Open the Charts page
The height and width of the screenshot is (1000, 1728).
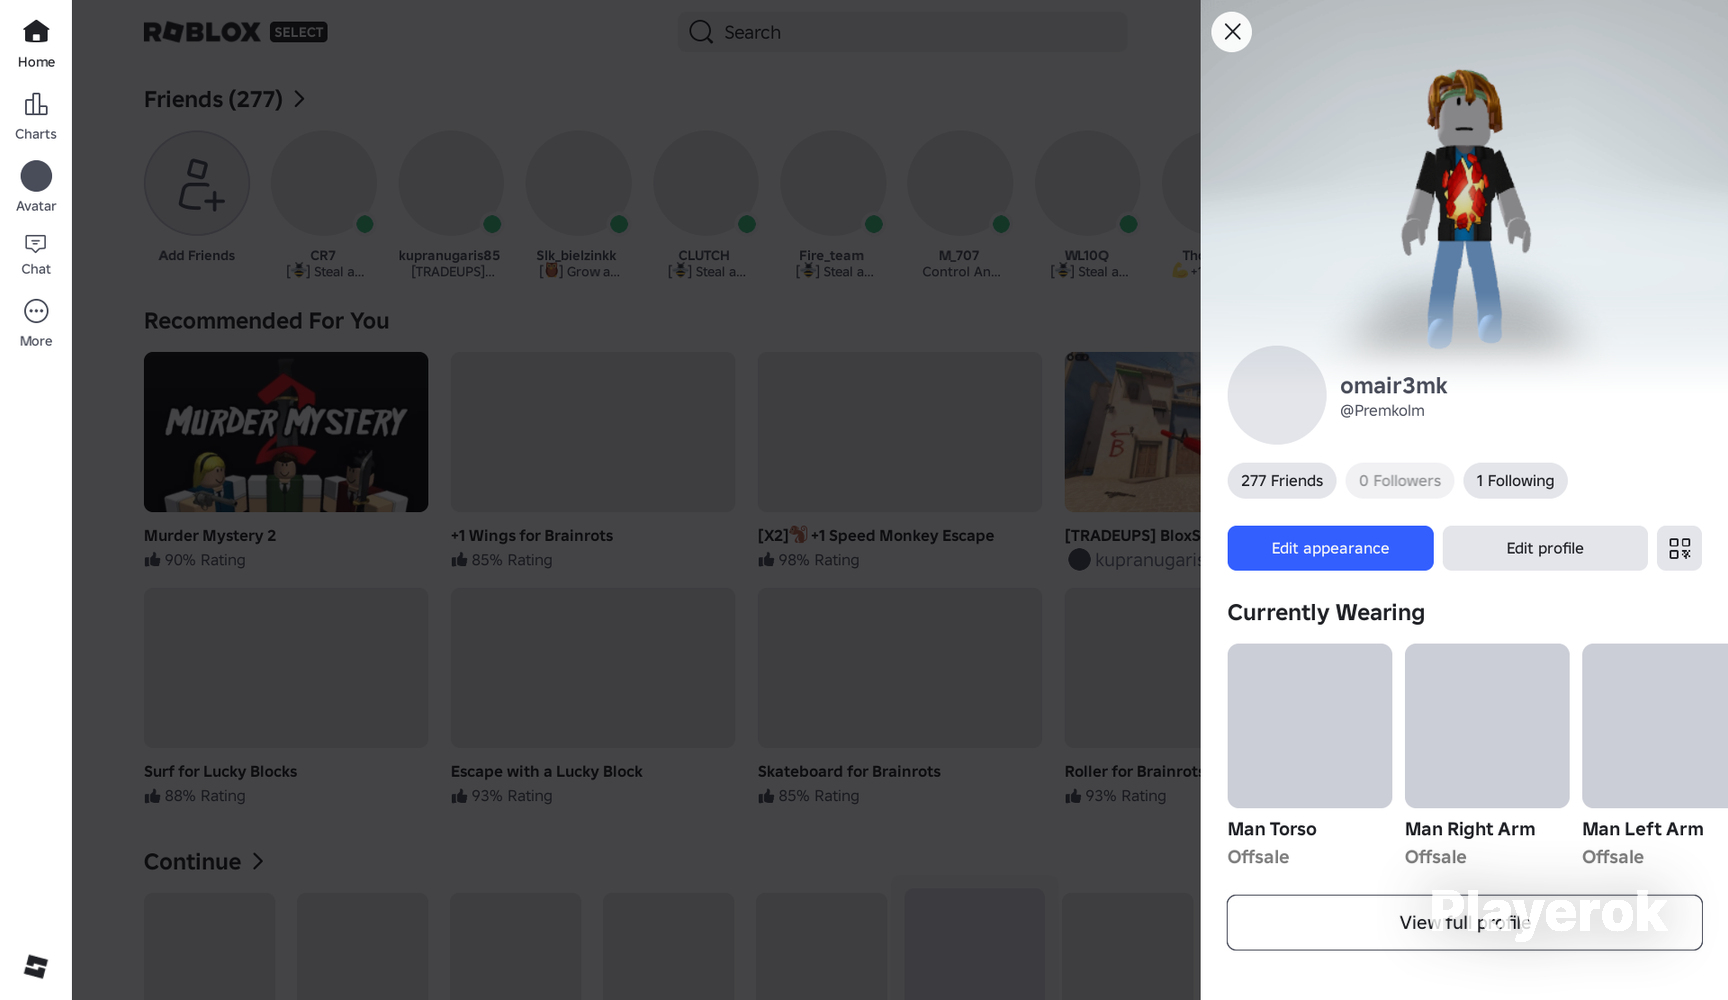36,117
